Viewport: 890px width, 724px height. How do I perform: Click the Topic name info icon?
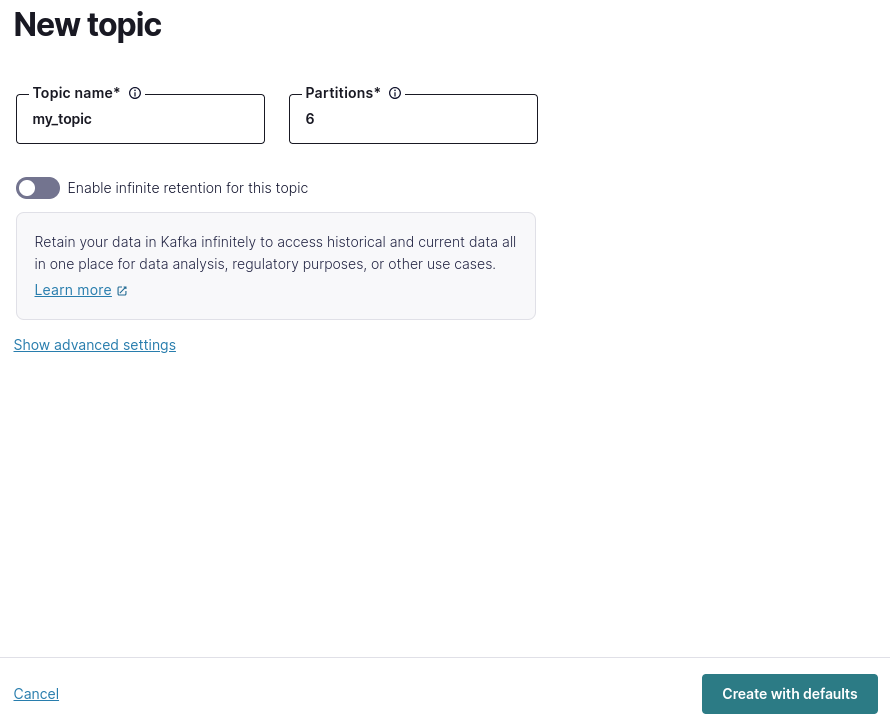click(135, 93)
